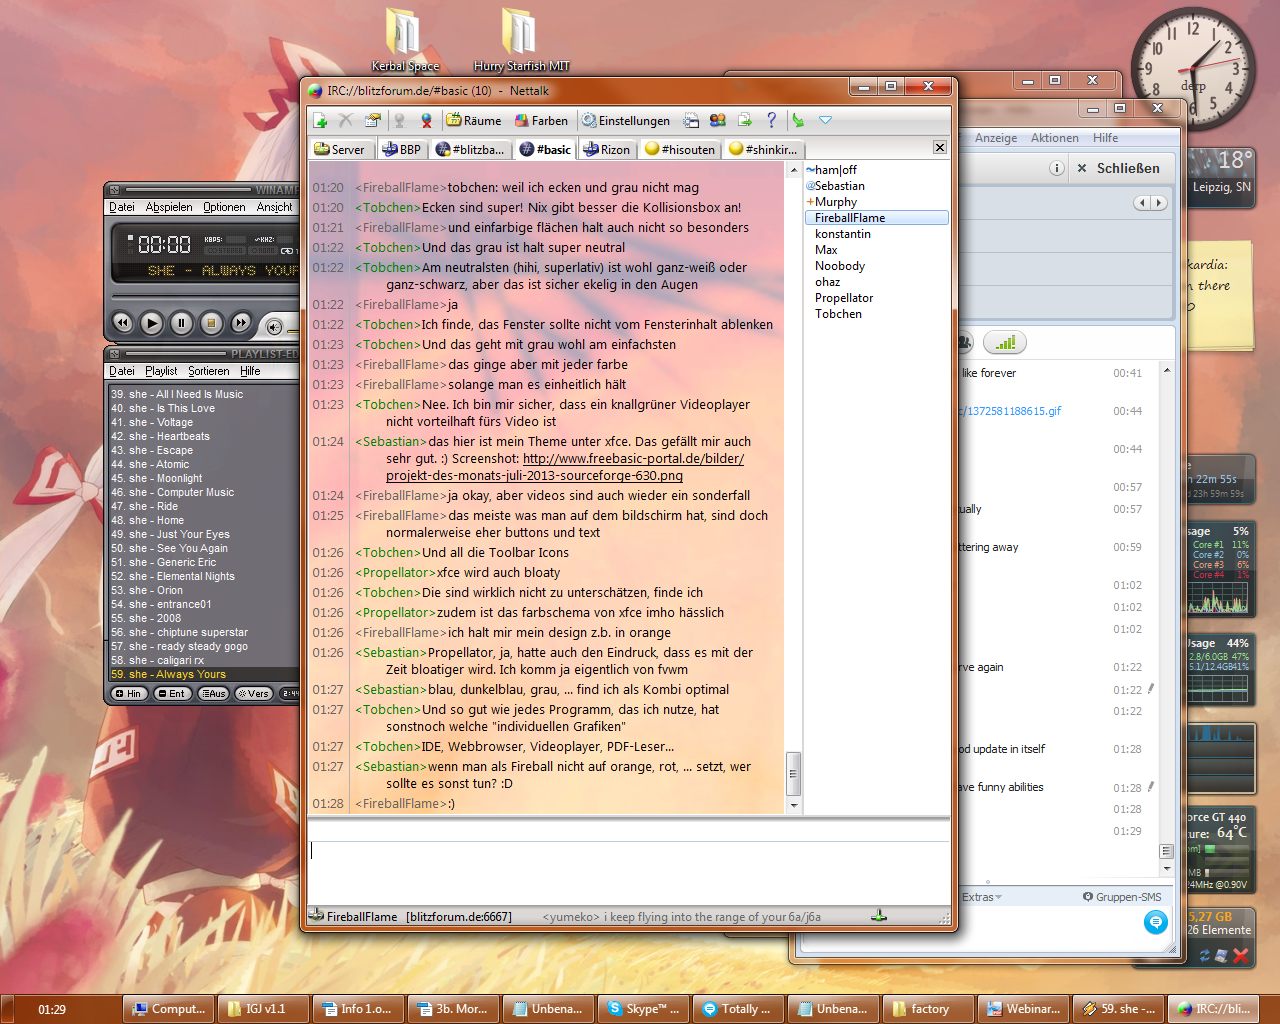This screenshot has width=1280, height=1024.
Task: Open Hin add menu in Winamp playlist
Action: pyautogui.click(x=129, y=693)
